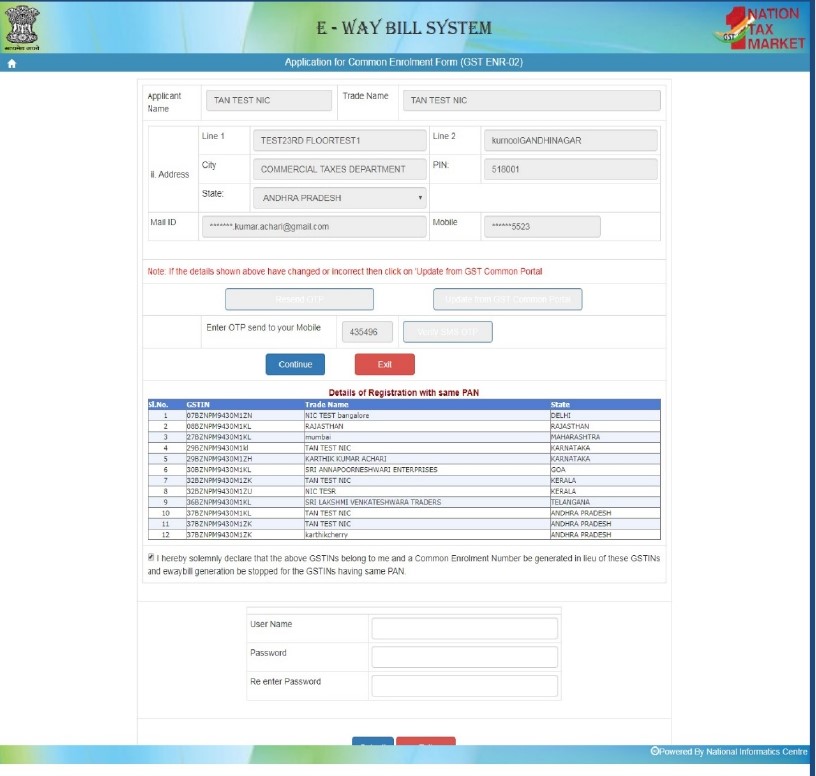Click the GSTIN column header
The height and width of the screenshot is (776, 816).
click(198, 404)
